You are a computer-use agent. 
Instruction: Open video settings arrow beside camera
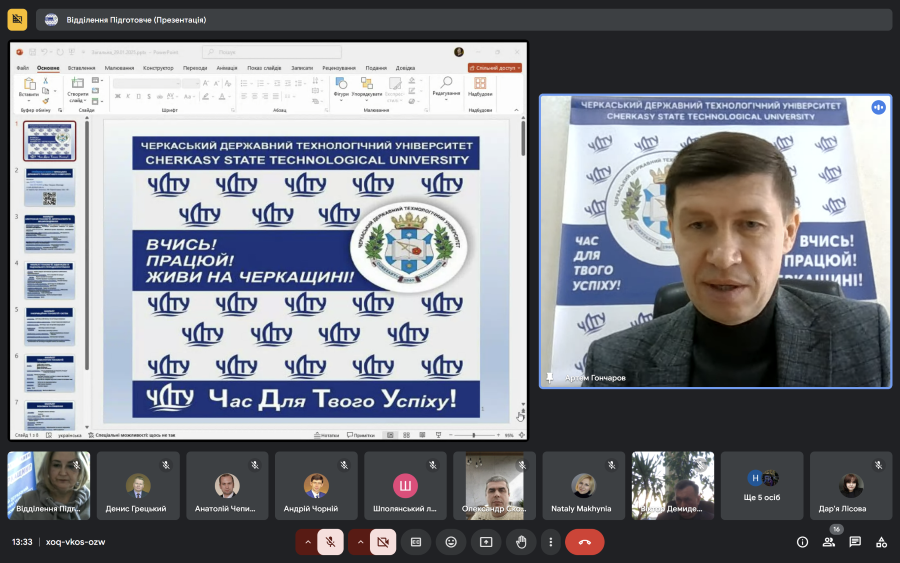tap(359, 542)
